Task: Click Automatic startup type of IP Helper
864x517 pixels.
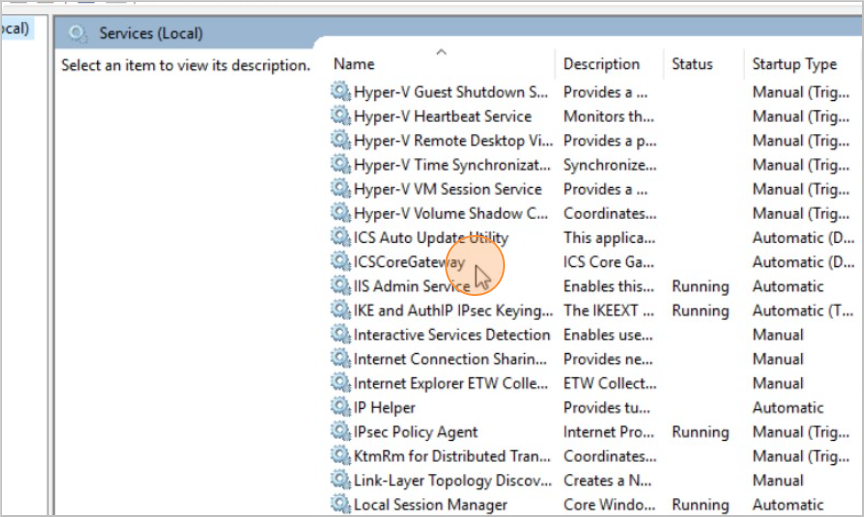Action: point(788,407)
